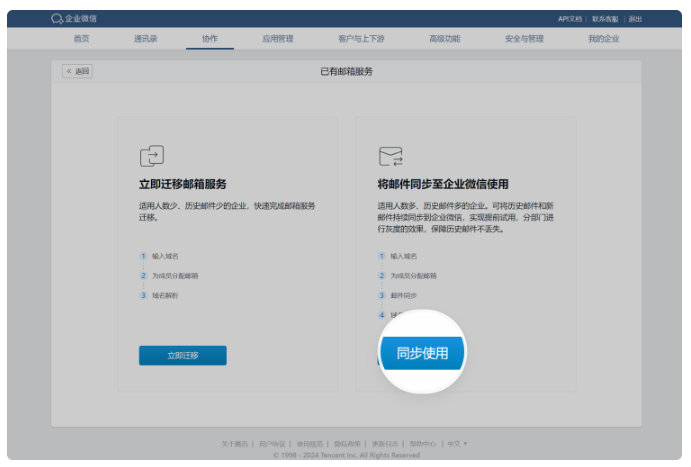Open the API文档 link
The height and width of the screenshot is (467, 691).
pyautogui.click(x=570, y=19)
